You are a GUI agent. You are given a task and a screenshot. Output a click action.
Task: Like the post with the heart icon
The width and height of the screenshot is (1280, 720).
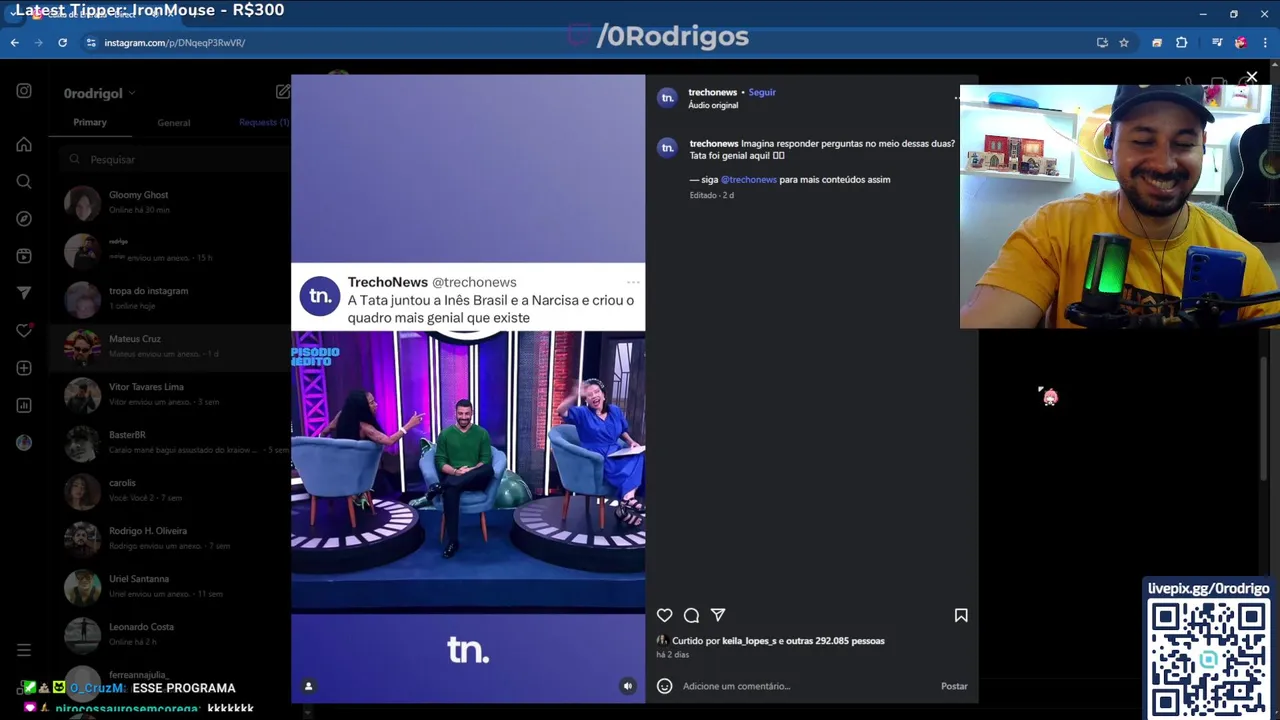(x=664, y=615)
